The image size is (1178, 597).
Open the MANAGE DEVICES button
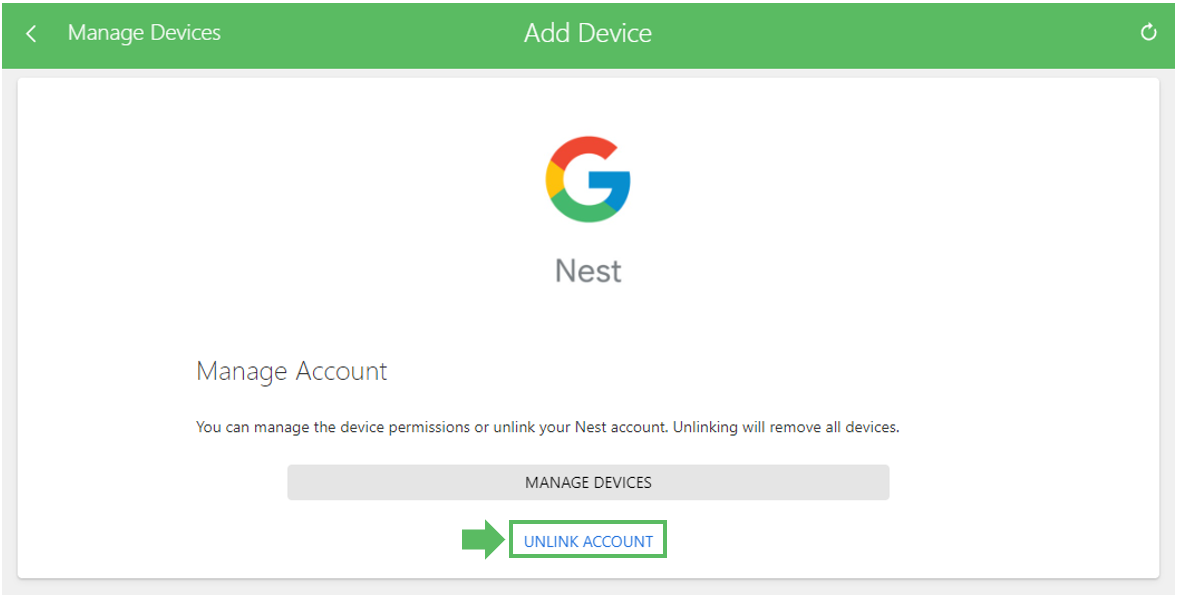coord(588,482)
